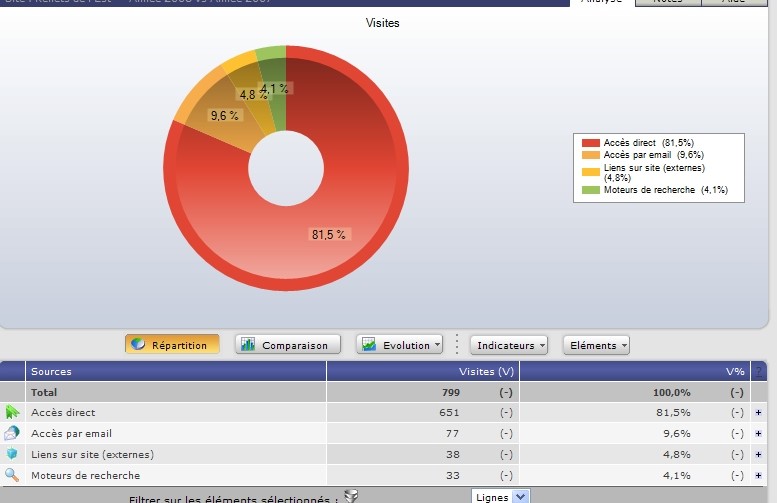Sort by the Sources column header
This screenshot has width=777, height=503.
click(x=52, y=372)
